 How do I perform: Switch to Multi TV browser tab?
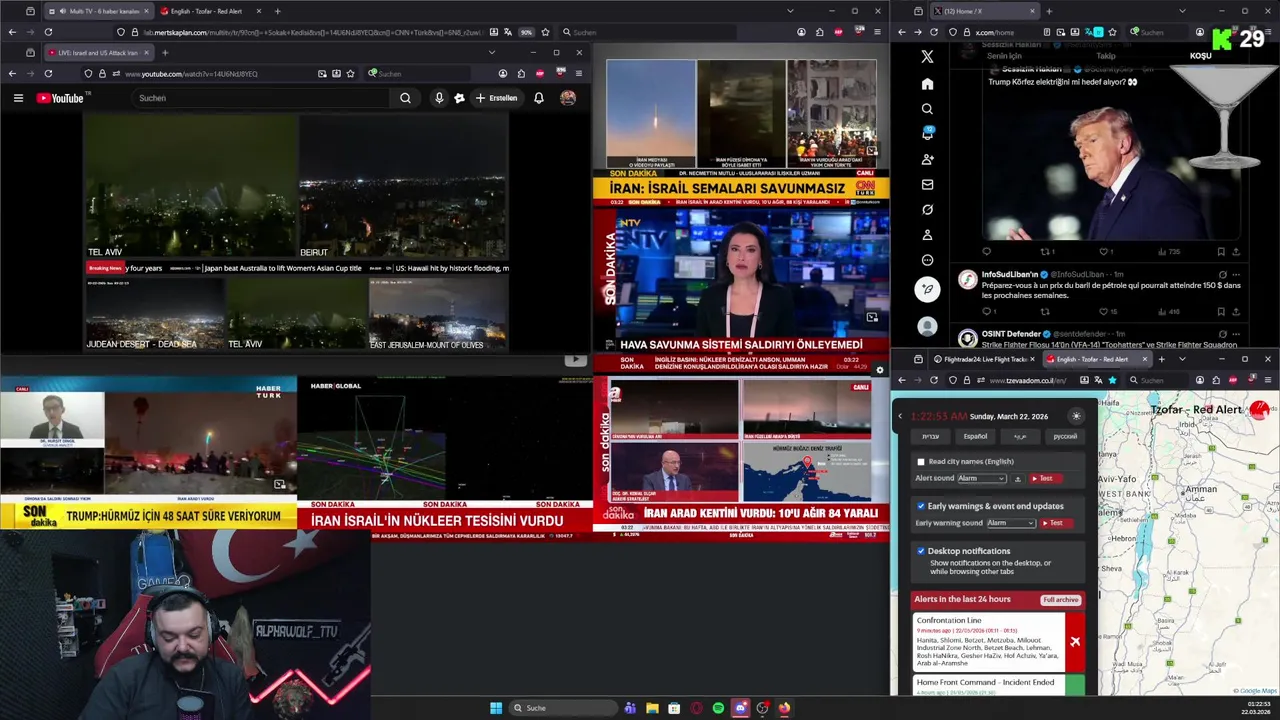tap(99, 11)
